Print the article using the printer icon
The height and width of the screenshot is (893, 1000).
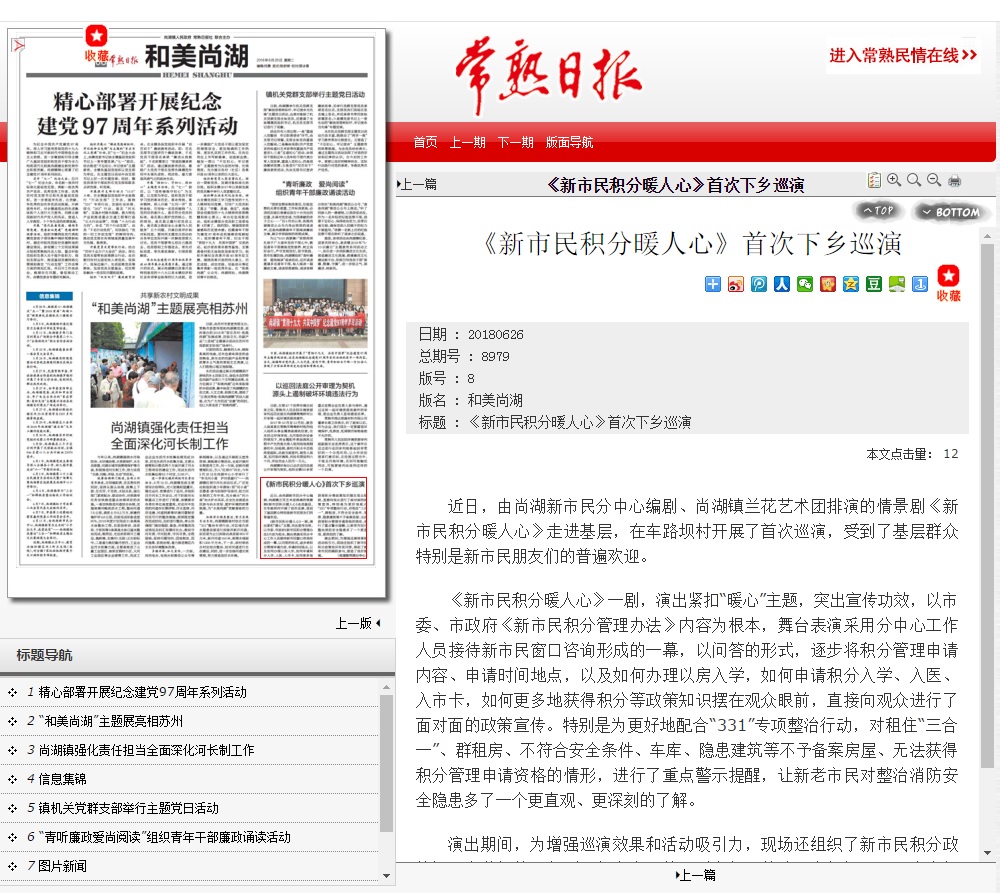pyautogui.click(x=954, y=181)
